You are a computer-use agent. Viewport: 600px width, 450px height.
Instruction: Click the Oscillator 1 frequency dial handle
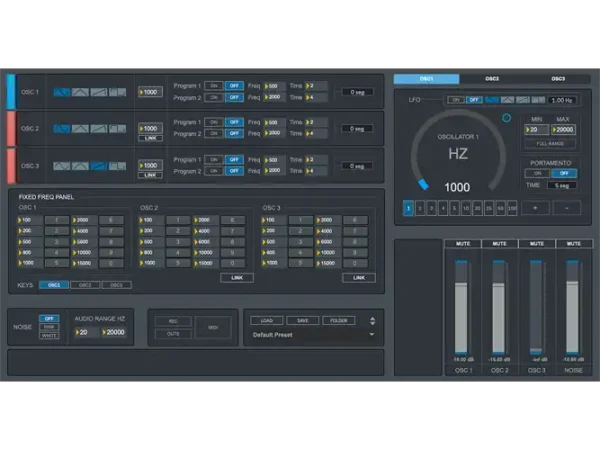pyautogui.click(x=423, y=184)
